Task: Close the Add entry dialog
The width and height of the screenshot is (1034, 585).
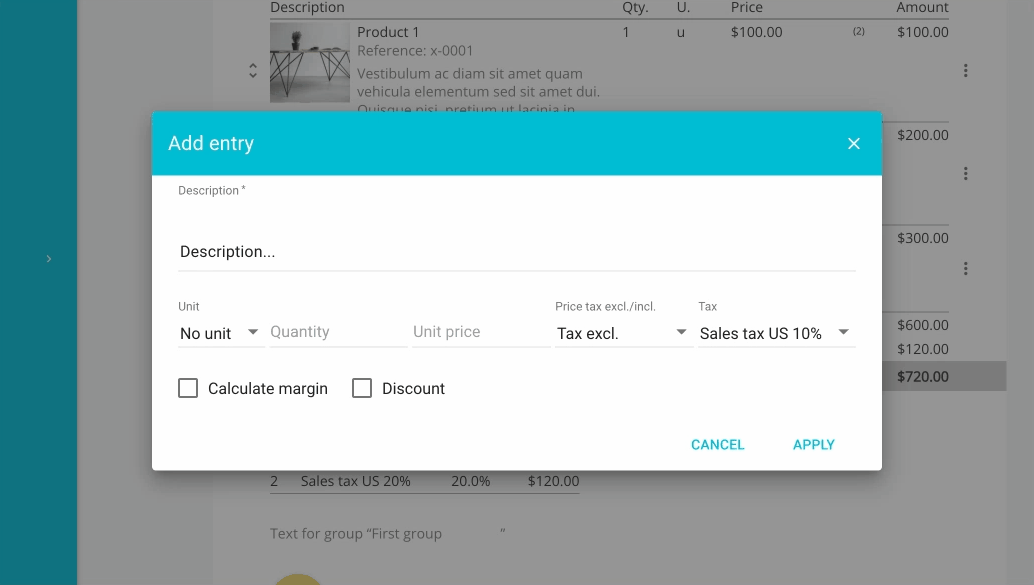Action: [x=853, y=143]
